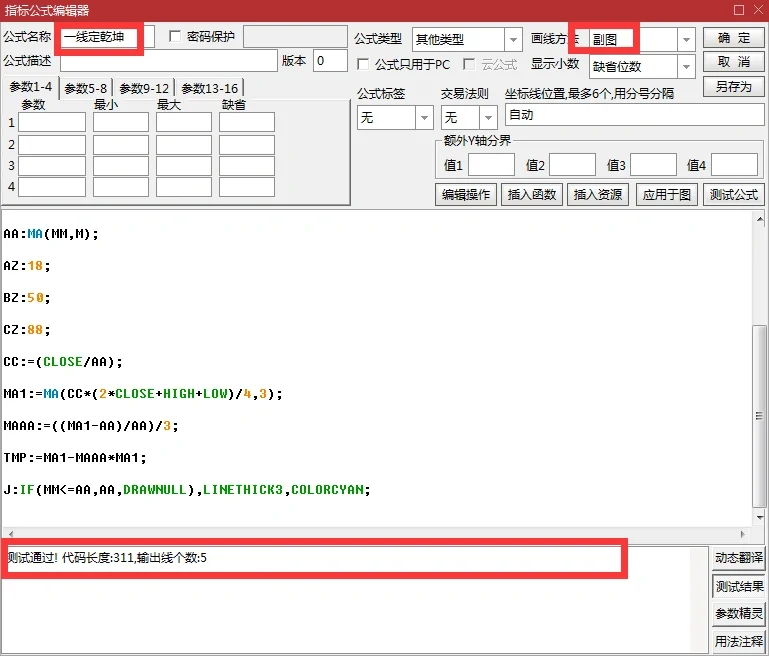Expand the 公式标签 dropdown
Viewport: 769px width, 656px height.
[424, 118]
